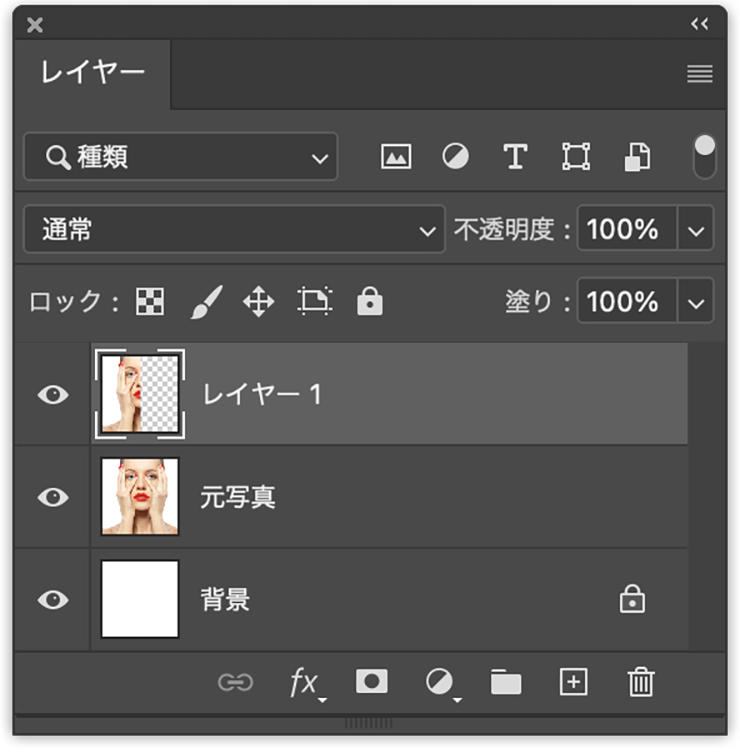Open the 種類 filter type dropdown

[181, 157]
